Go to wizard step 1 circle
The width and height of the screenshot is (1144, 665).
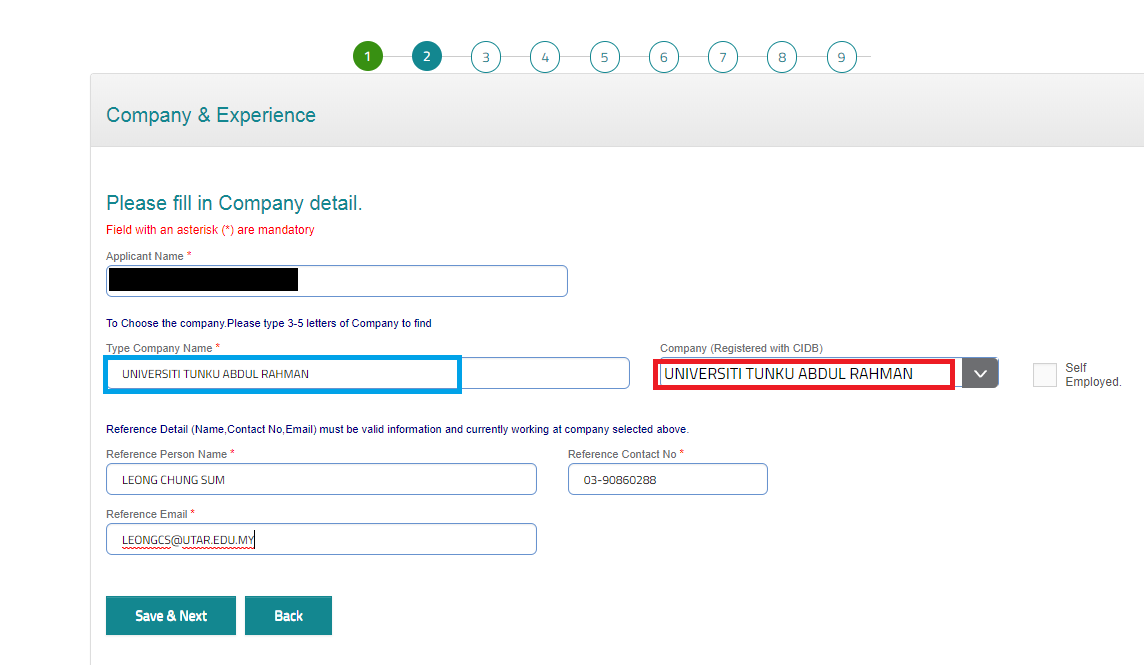[x=368, y=56]
